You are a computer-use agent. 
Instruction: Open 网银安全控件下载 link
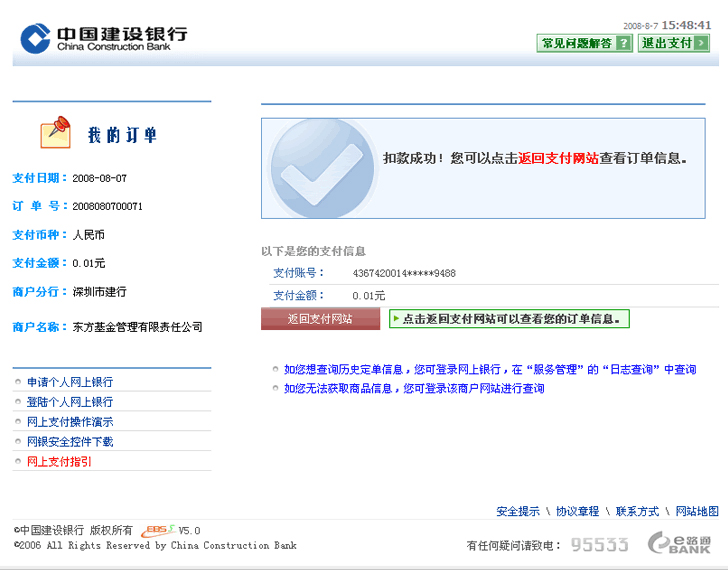pyautogui.click(x=70, y=442)
